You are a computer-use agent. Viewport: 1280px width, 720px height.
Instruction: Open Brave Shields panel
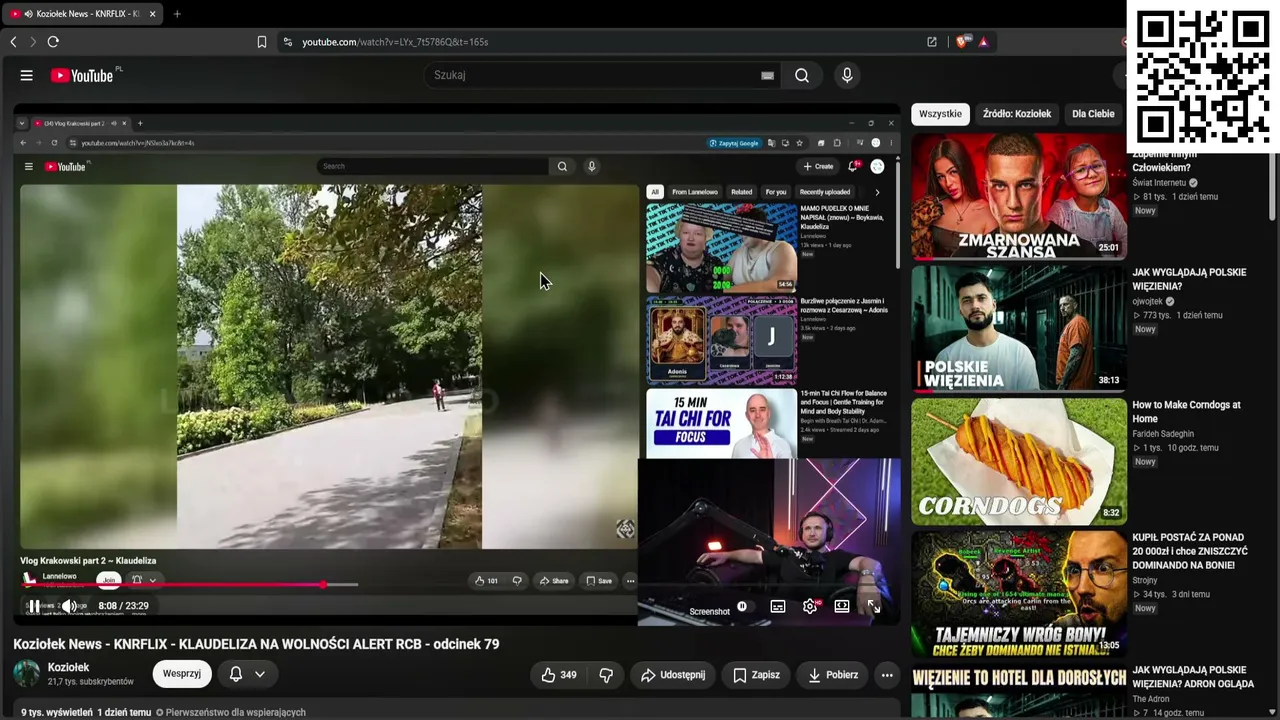point(962,42)
